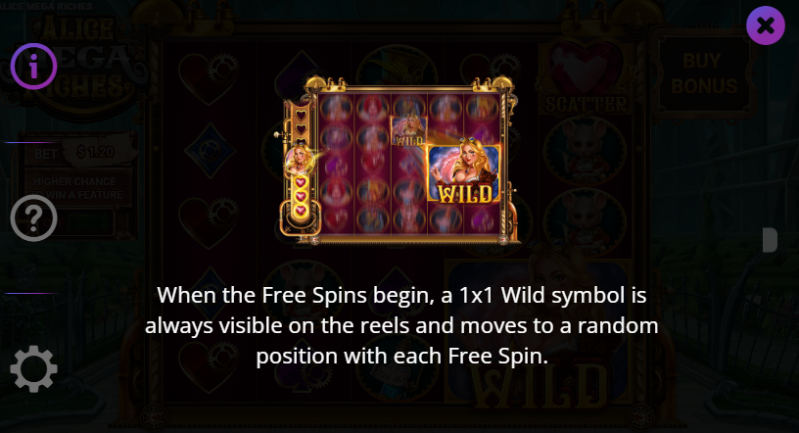Click the Free Spins description text
The image size is (799, 433).
pos(401,326)
